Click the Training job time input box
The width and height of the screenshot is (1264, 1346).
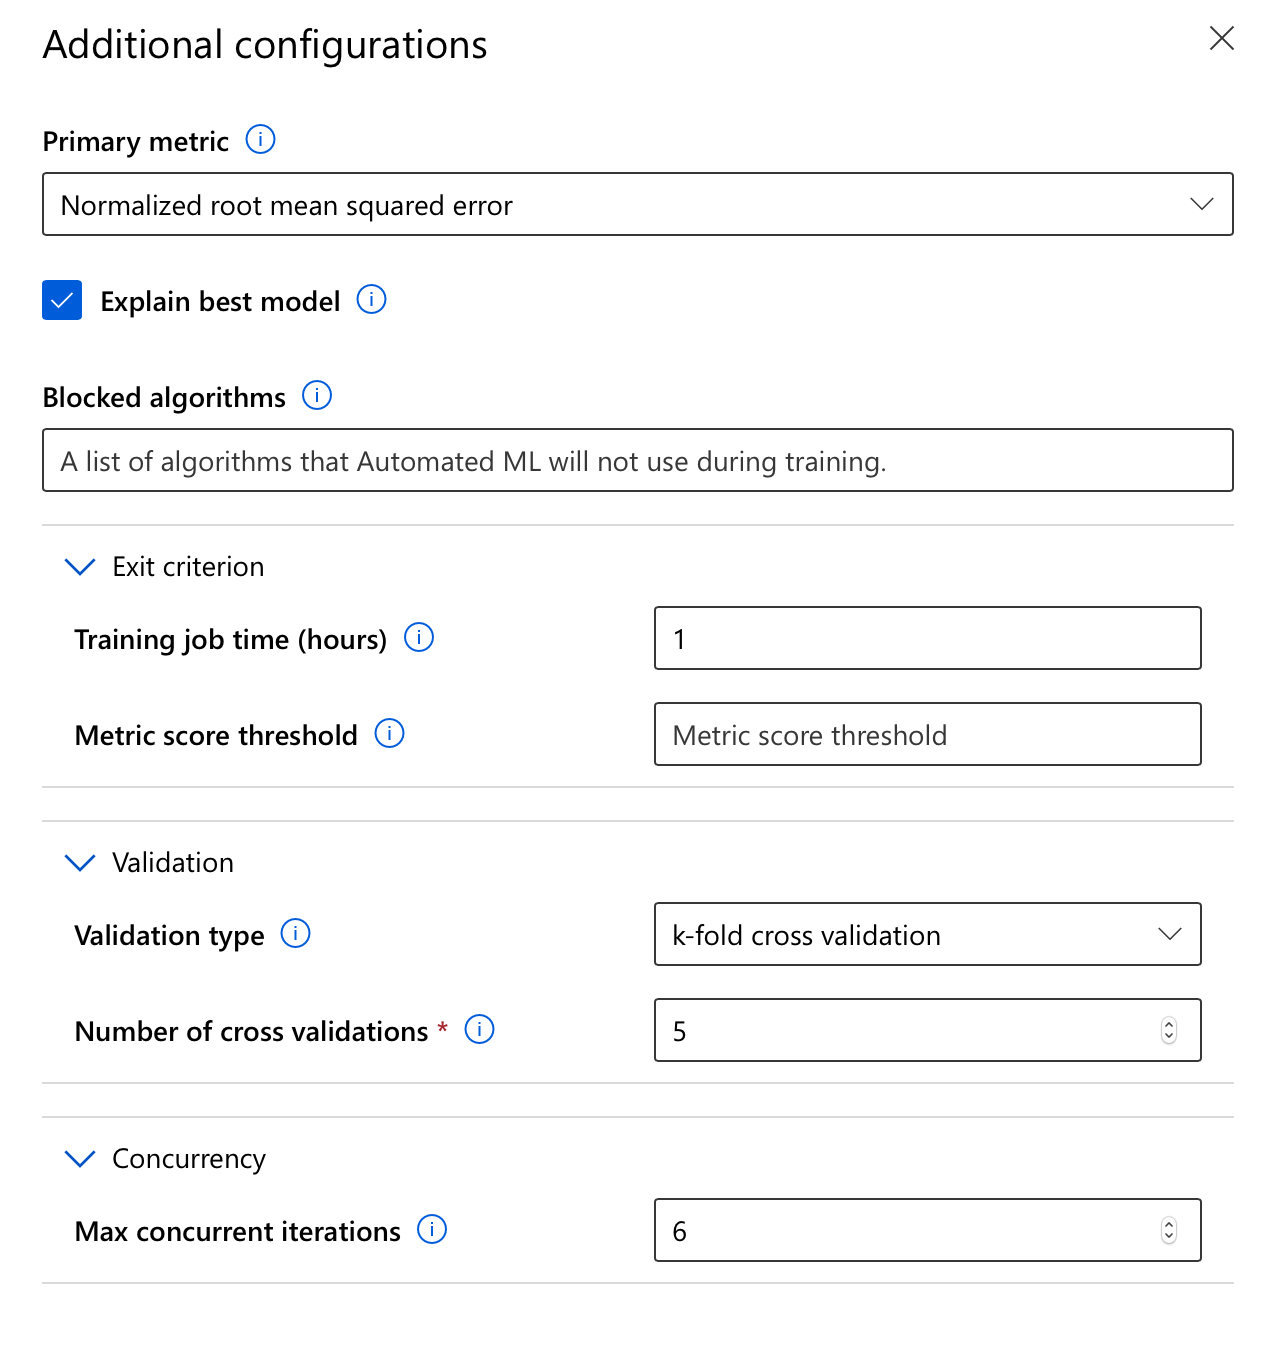[x=928, y=638]
